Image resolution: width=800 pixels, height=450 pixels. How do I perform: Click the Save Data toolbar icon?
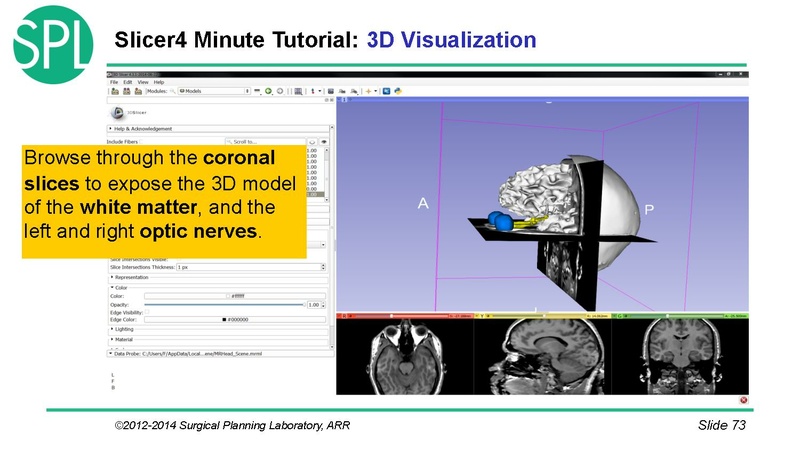[x=138, y=91]
